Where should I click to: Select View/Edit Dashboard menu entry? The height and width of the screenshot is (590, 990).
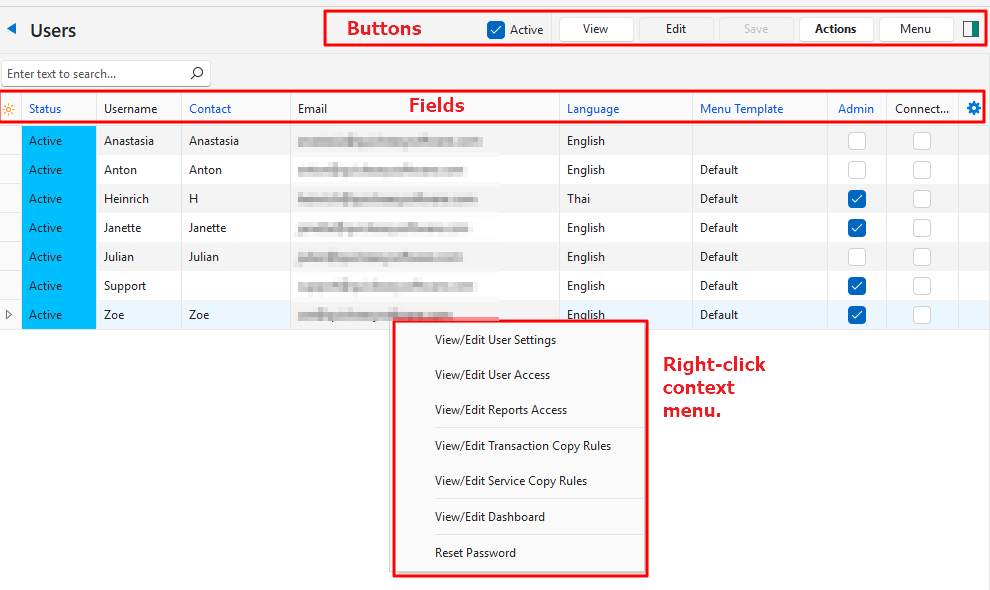(489, 517)
